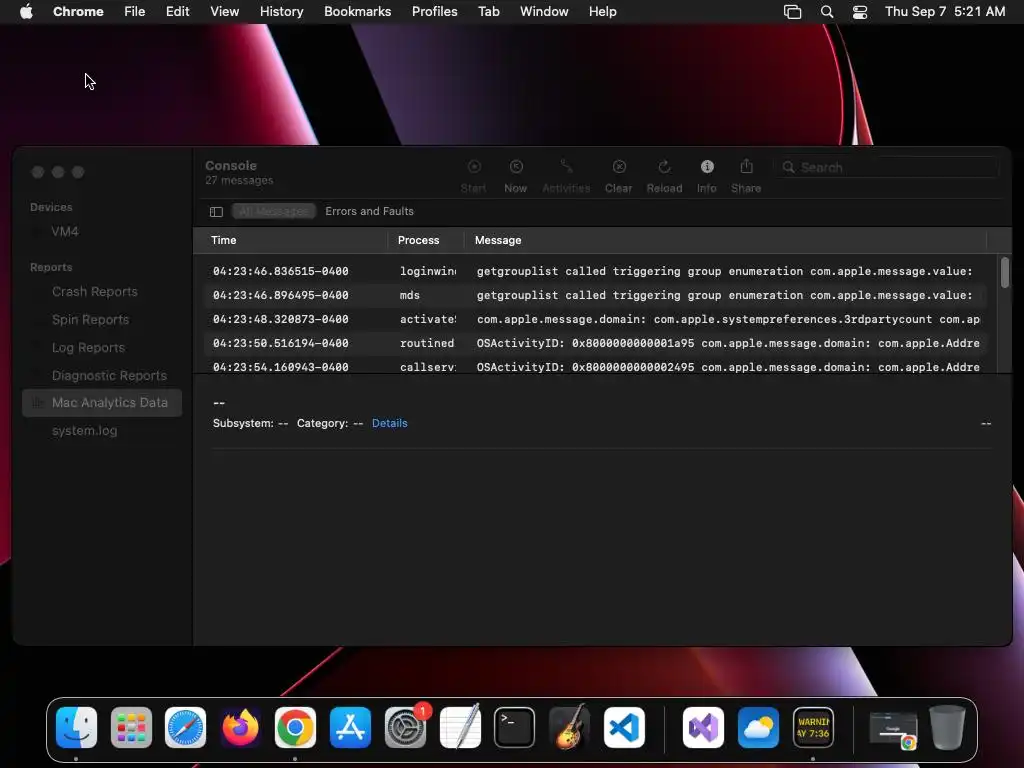Image resolution: width=1024 pixels, height=768 pixels.
Task: Launch Firefox from the Dock
Action: click(x=240, y=727)
